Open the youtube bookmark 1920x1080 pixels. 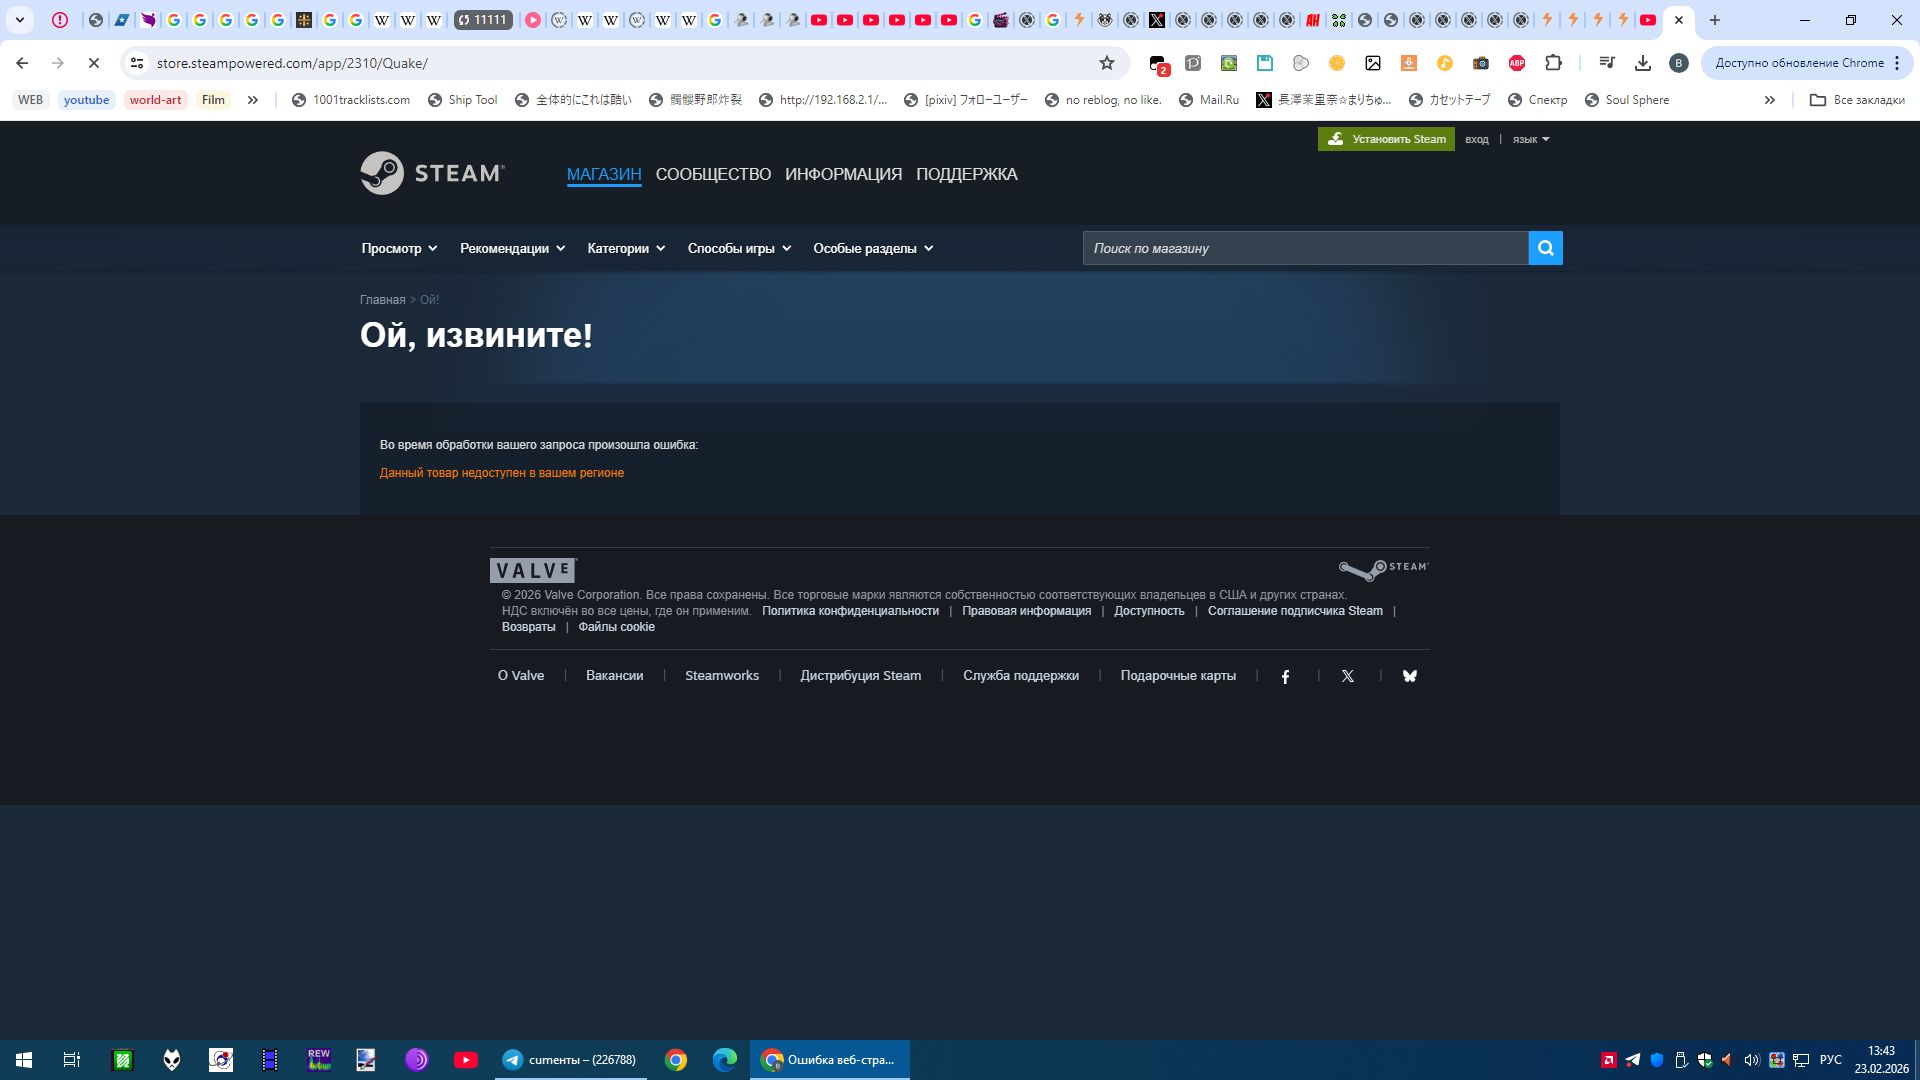[x=87, y=100]
